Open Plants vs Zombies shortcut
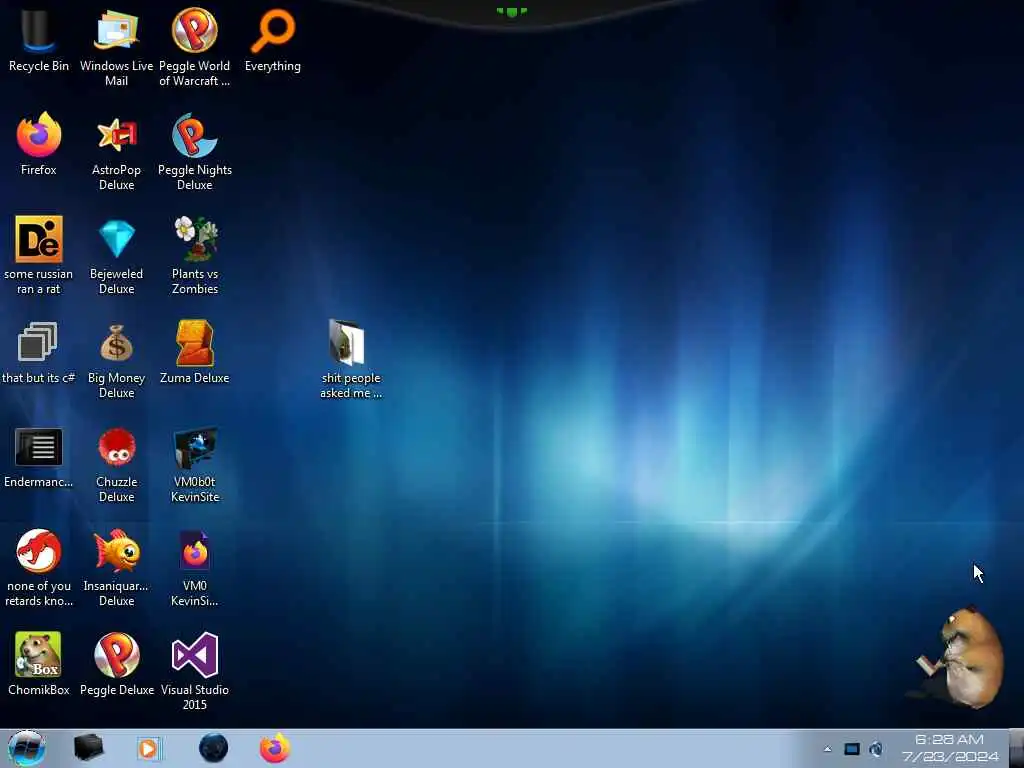 tap(195, 255)
